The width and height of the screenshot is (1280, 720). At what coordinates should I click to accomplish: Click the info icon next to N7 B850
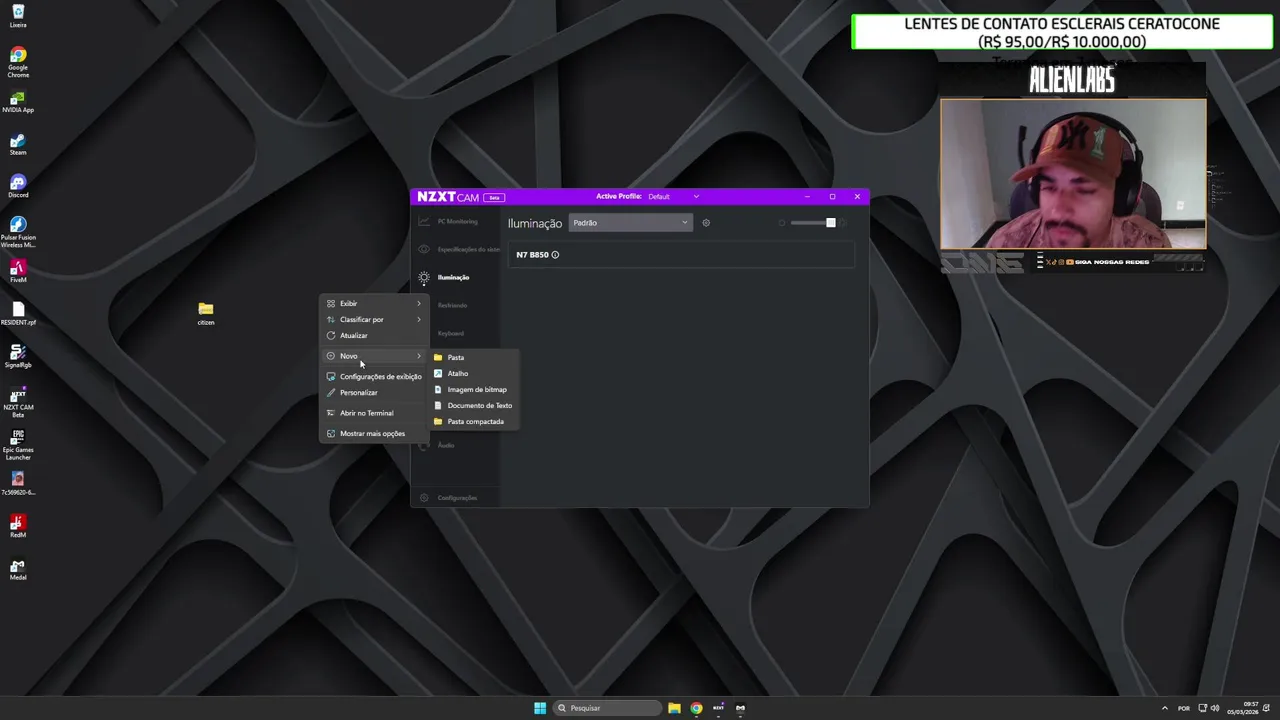tap(555, 255)
